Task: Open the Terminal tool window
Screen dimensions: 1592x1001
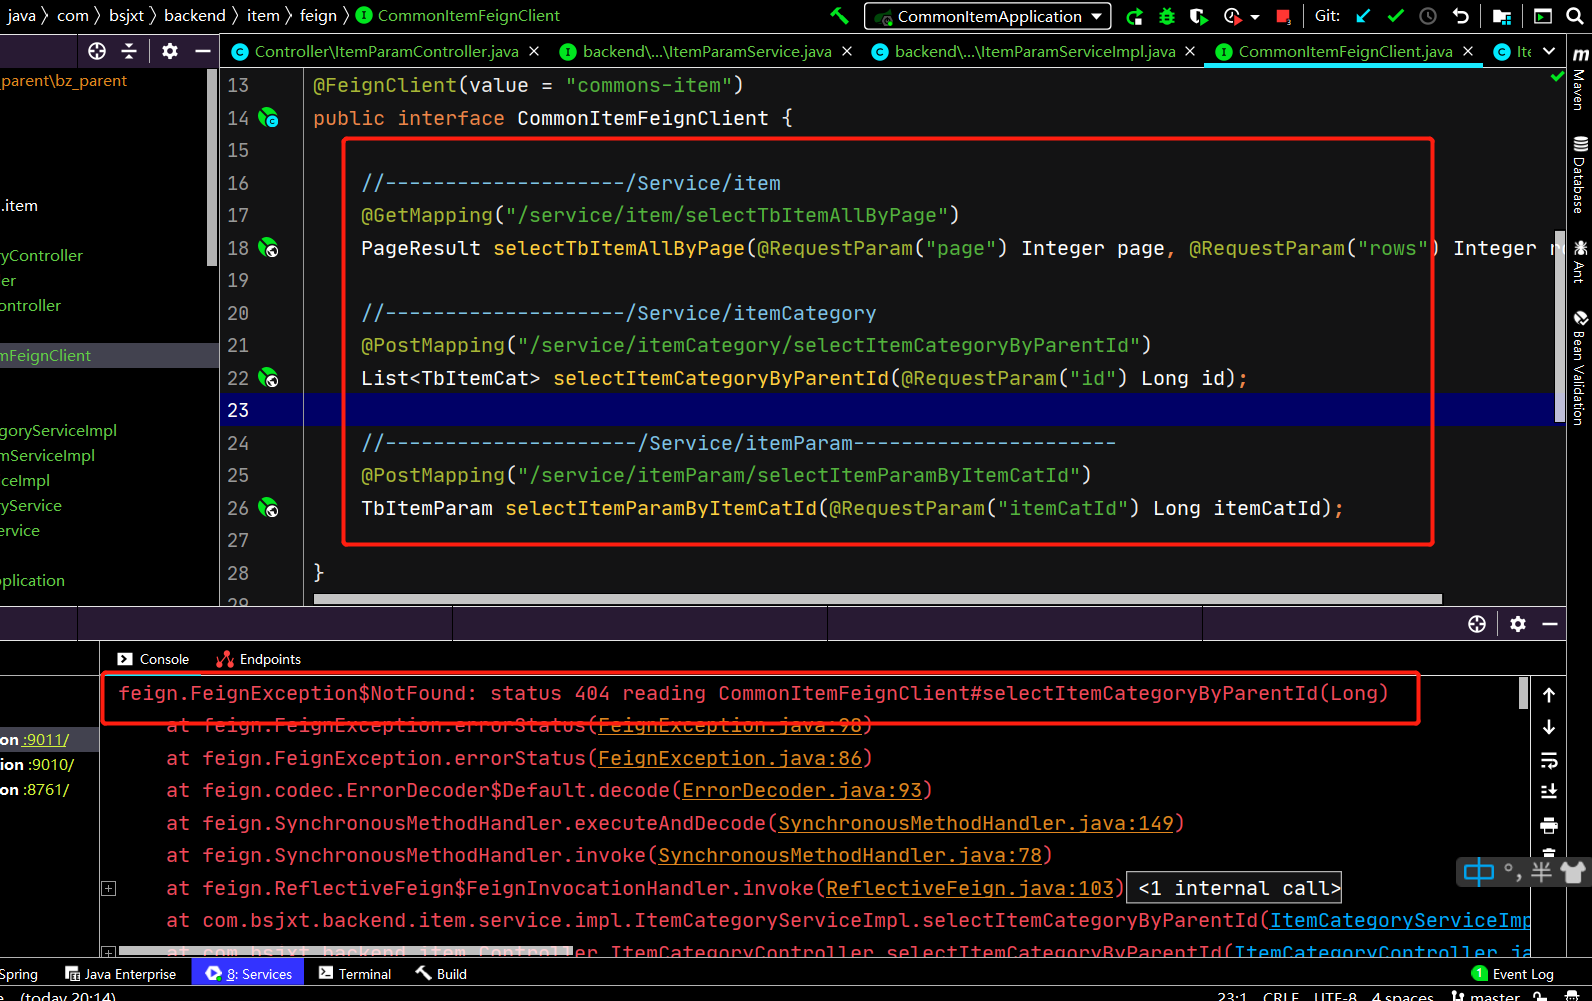Action: pyautogui.click(x=355, y=974)
